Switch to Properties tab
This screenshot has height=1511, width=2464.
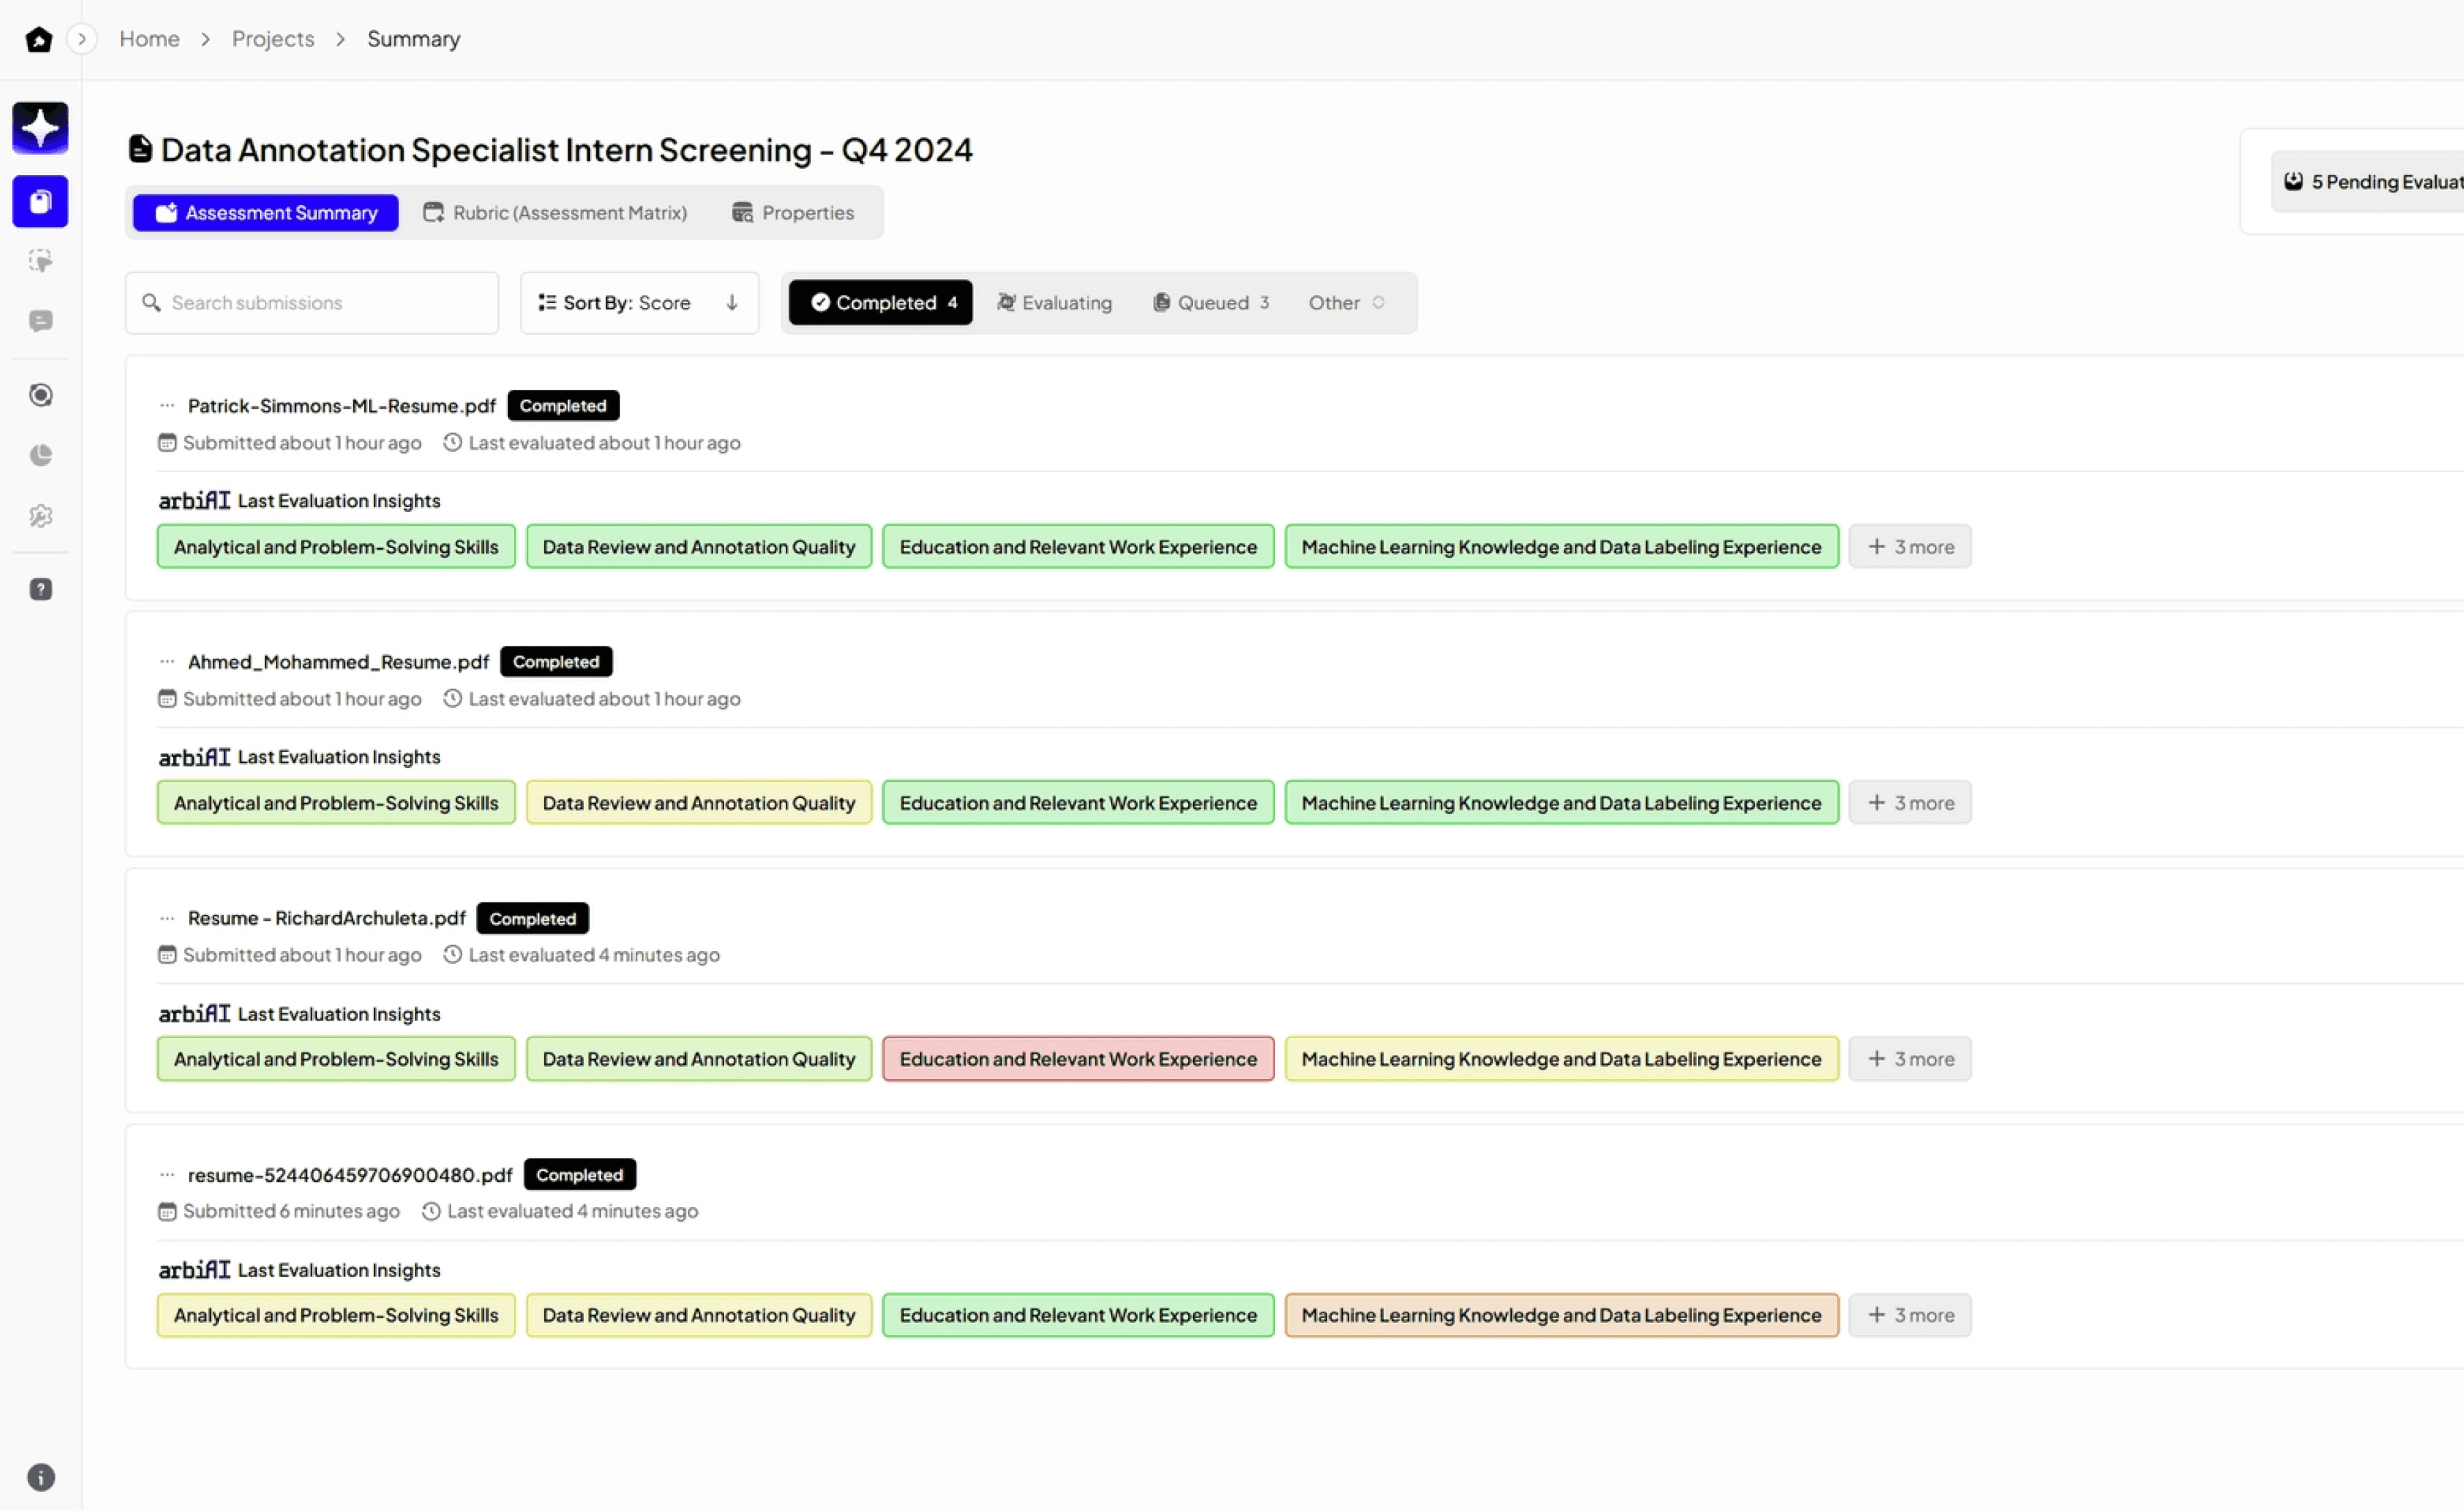[x=793, y=213]
